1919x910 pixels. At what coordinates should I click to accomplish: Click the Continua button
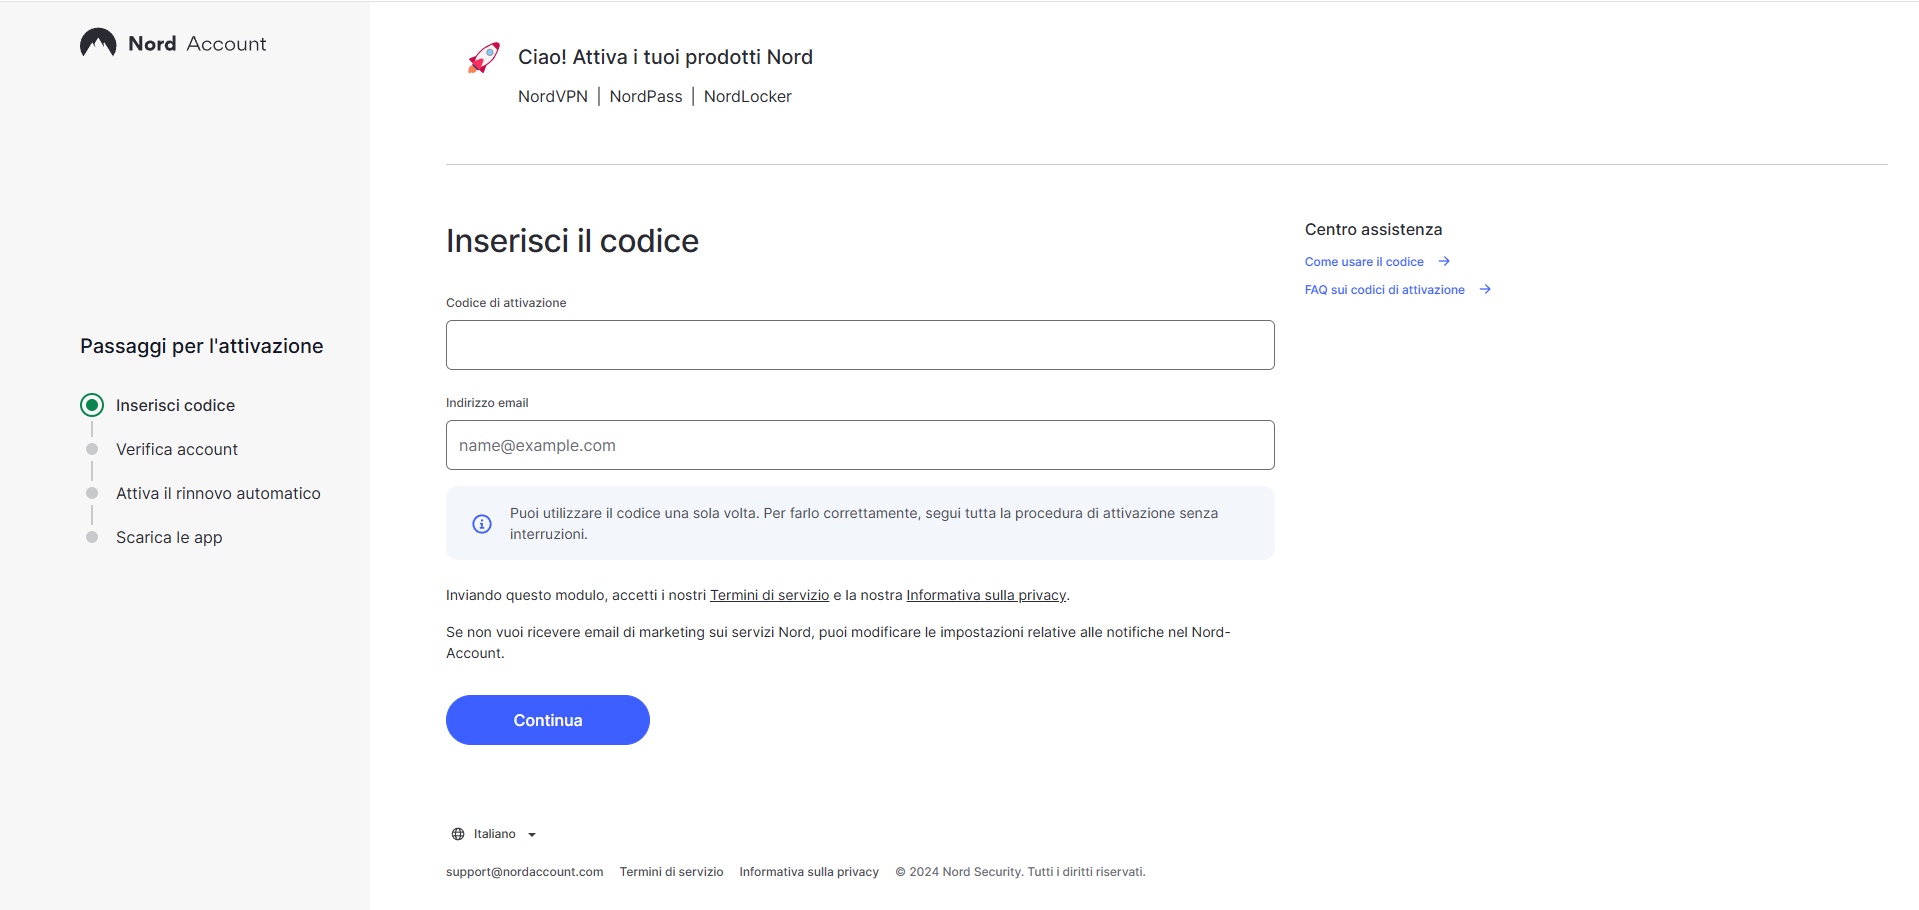point(547,719)
